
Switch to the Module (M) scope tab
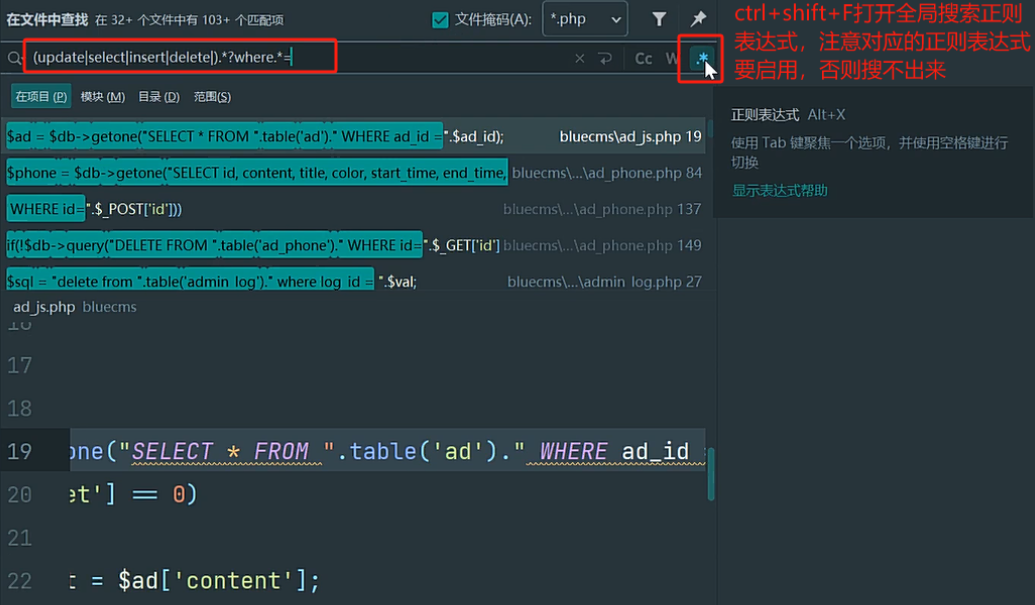point(102,96)
